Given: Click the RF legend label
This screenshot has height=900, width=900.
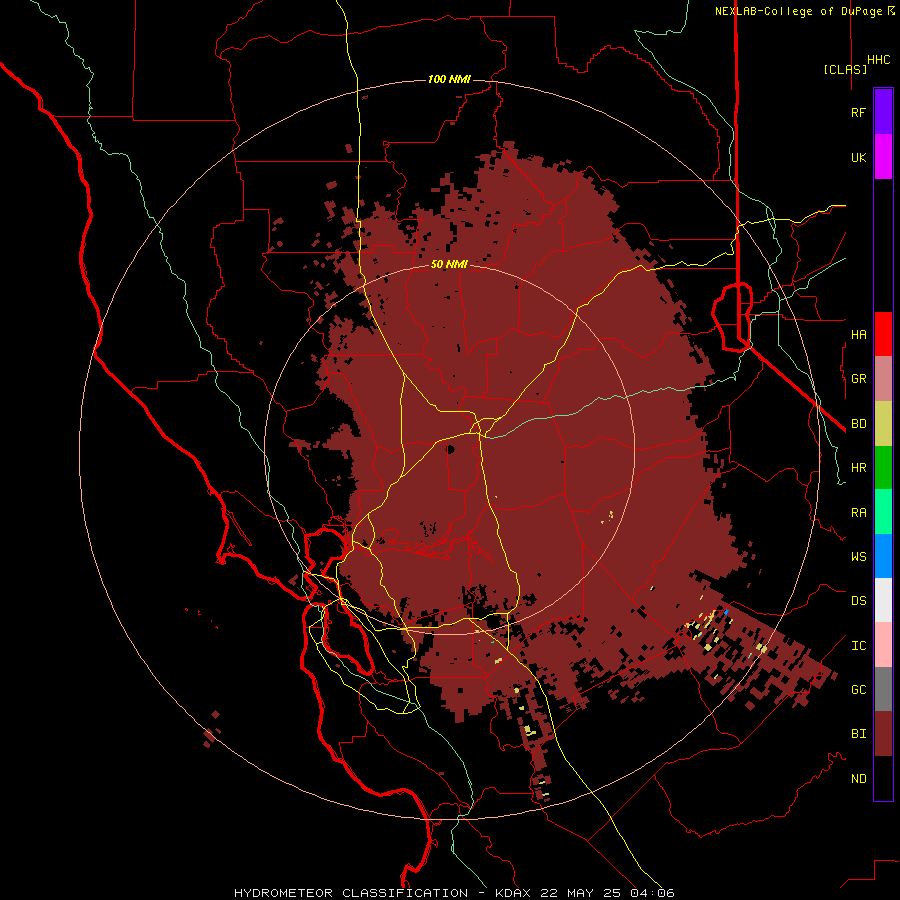Looking at the screenshot, I should point(858,112).
